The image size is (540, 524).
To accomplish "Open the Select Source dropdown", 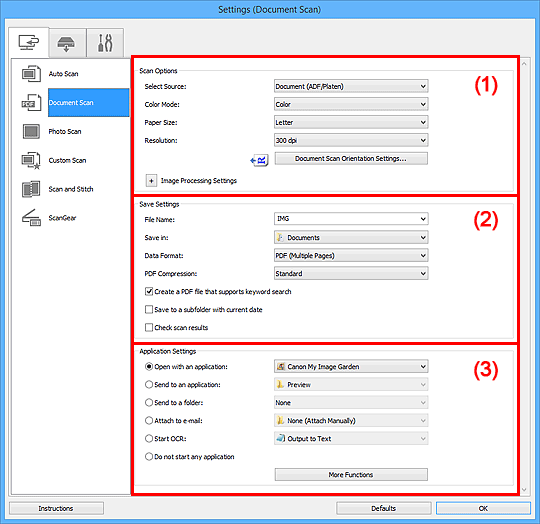I will click(x=351, y=86).
